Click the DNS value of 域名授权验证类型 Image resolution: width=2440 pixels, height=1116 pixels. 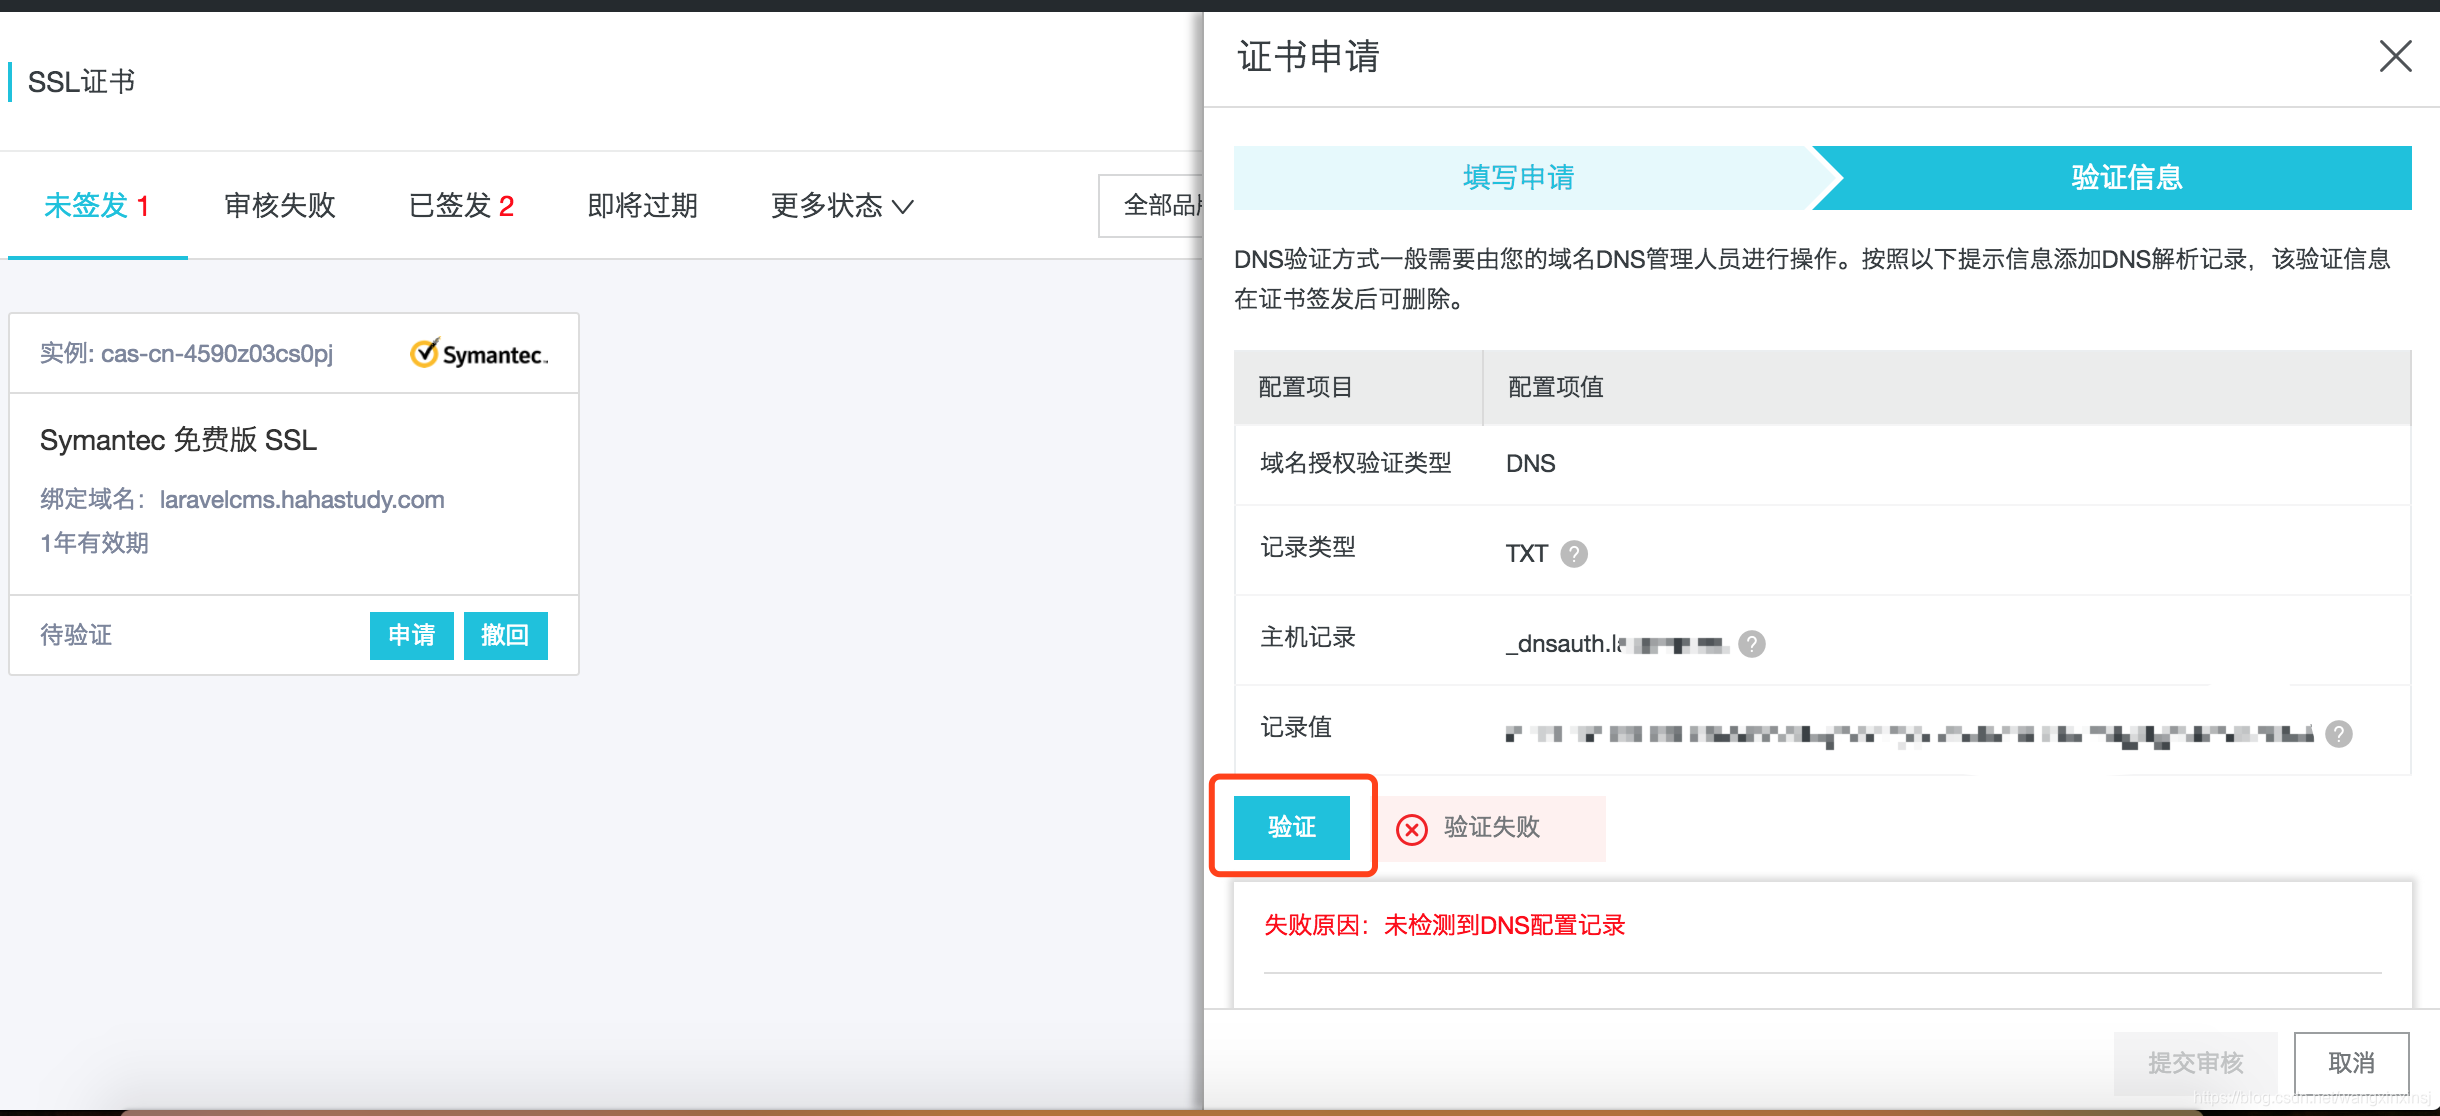1530,464
